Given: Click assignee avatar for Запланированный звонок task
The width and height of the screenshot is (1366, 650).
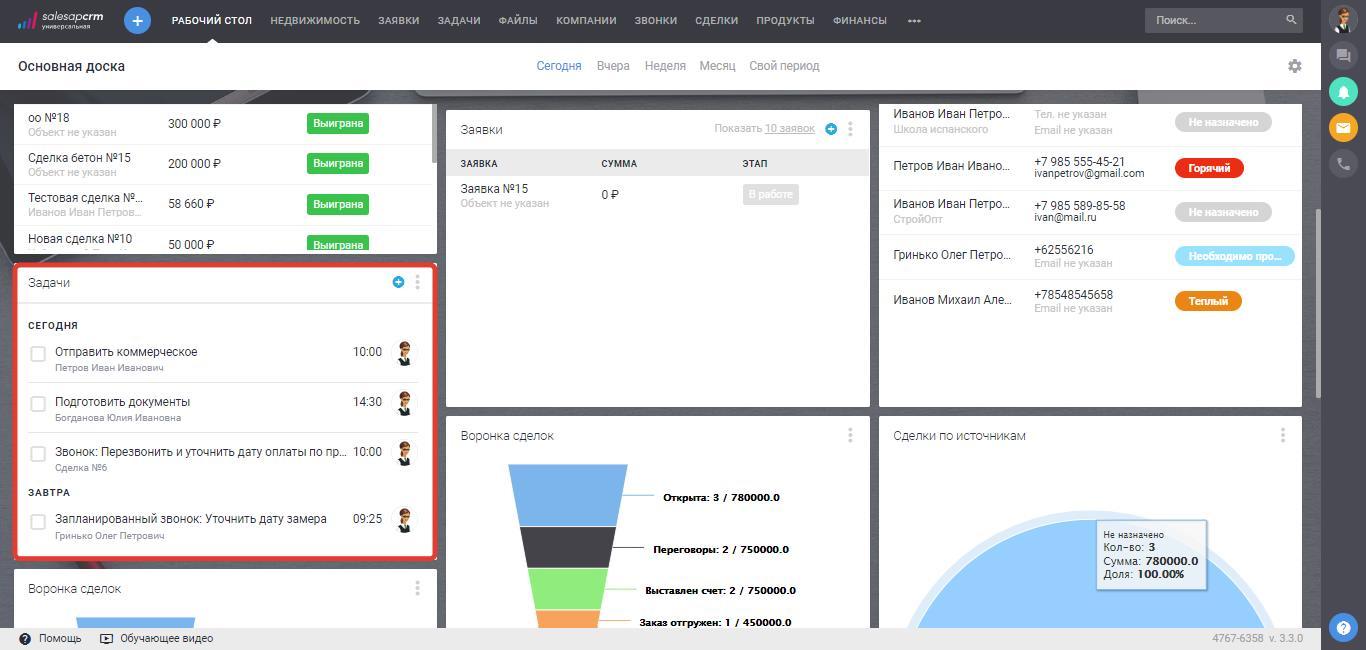Looking at the screenshot, I should tap(405, 520).
